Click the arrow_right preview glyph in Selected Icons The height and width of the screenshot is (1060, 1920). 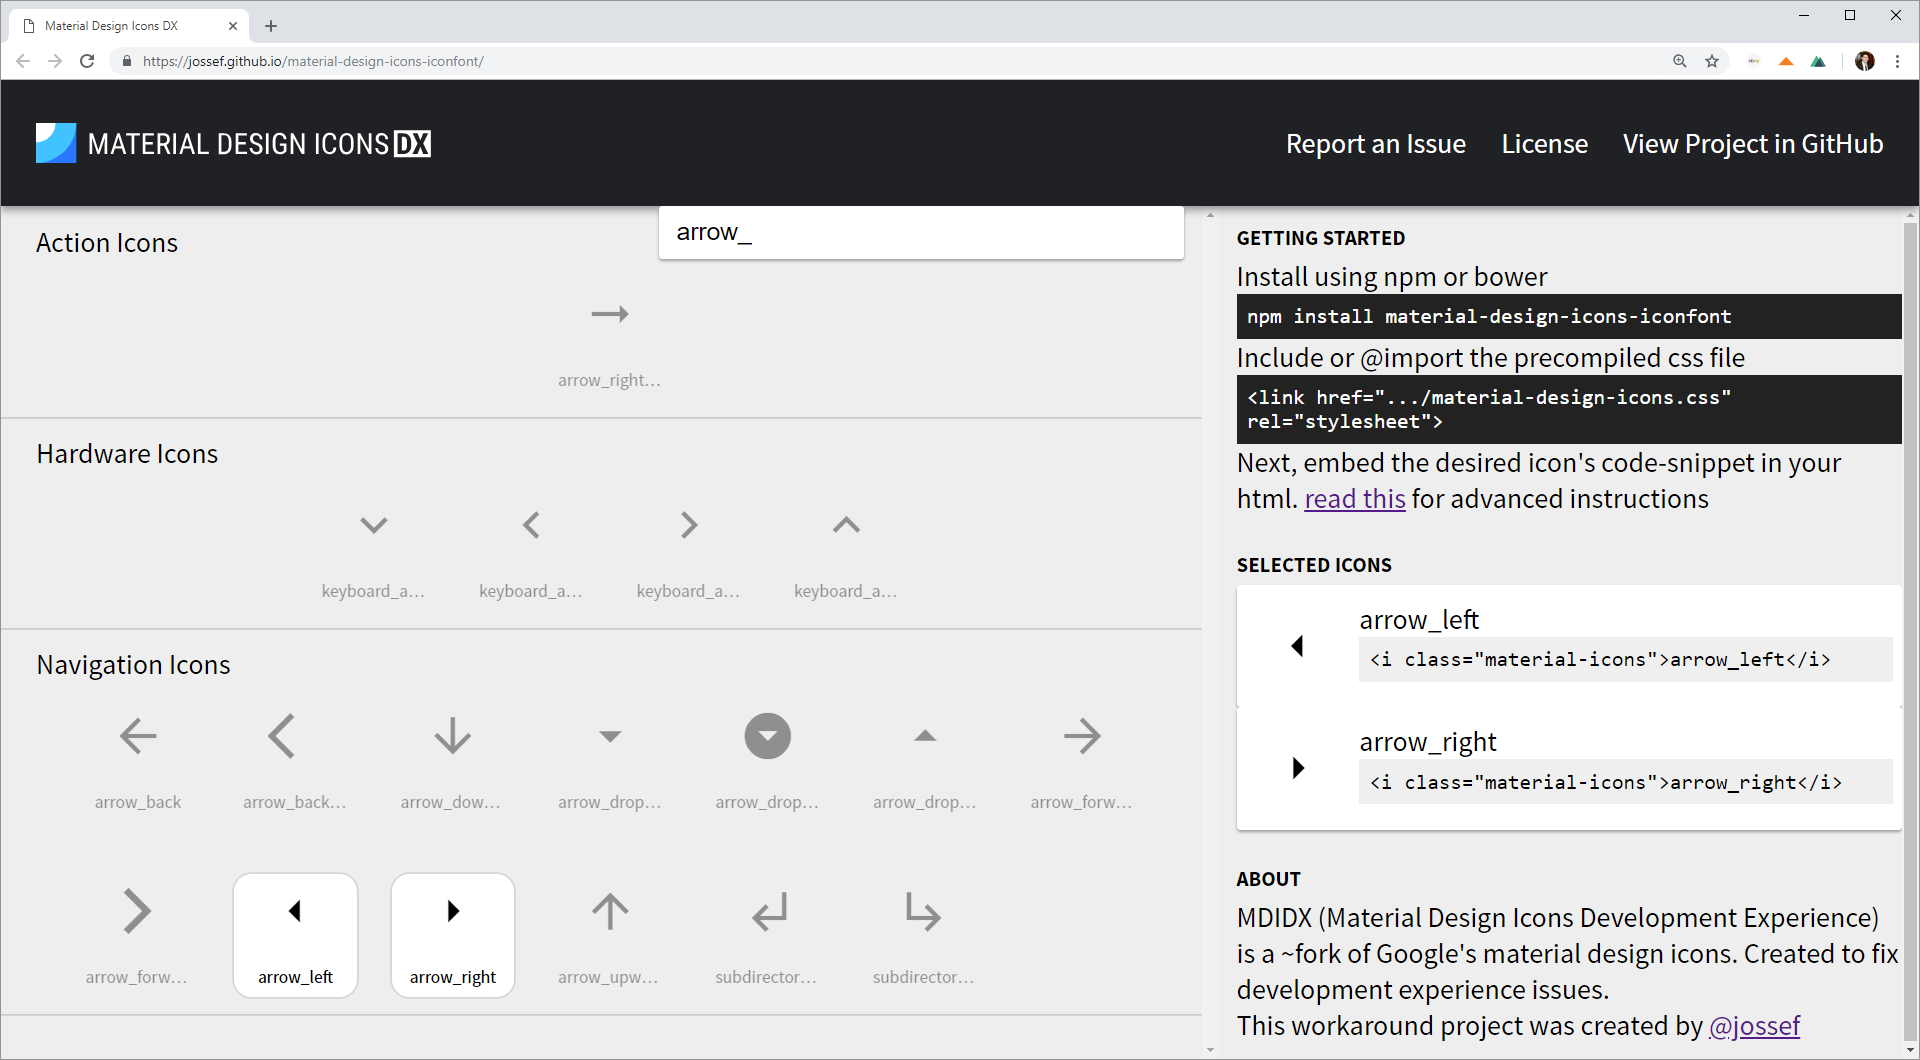pos(1298,768)
